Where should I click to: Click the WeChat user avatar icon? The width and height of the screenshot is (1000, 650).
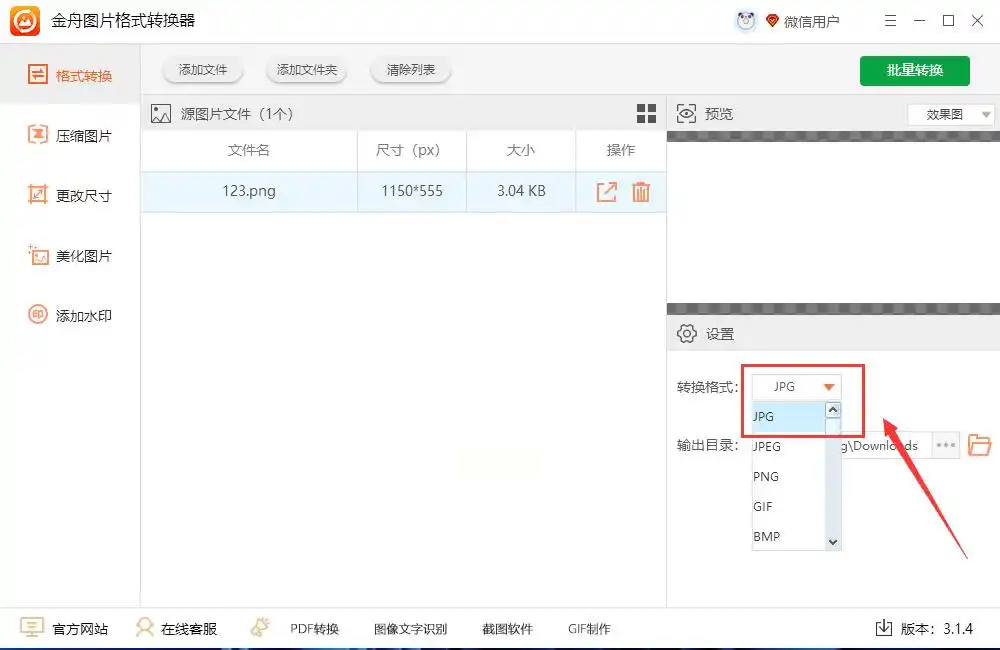click(x=746, y=21)
